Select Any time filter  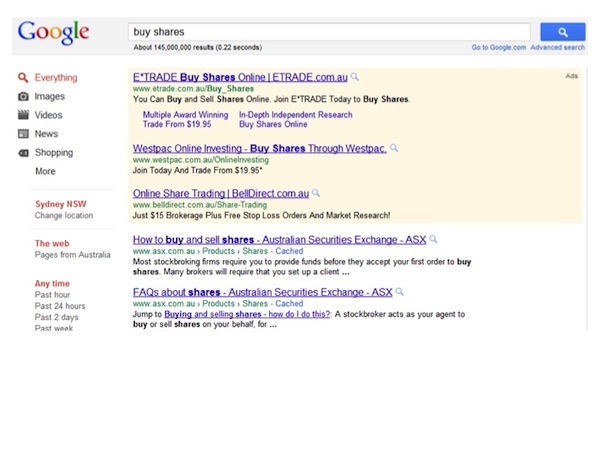[52, 284]
